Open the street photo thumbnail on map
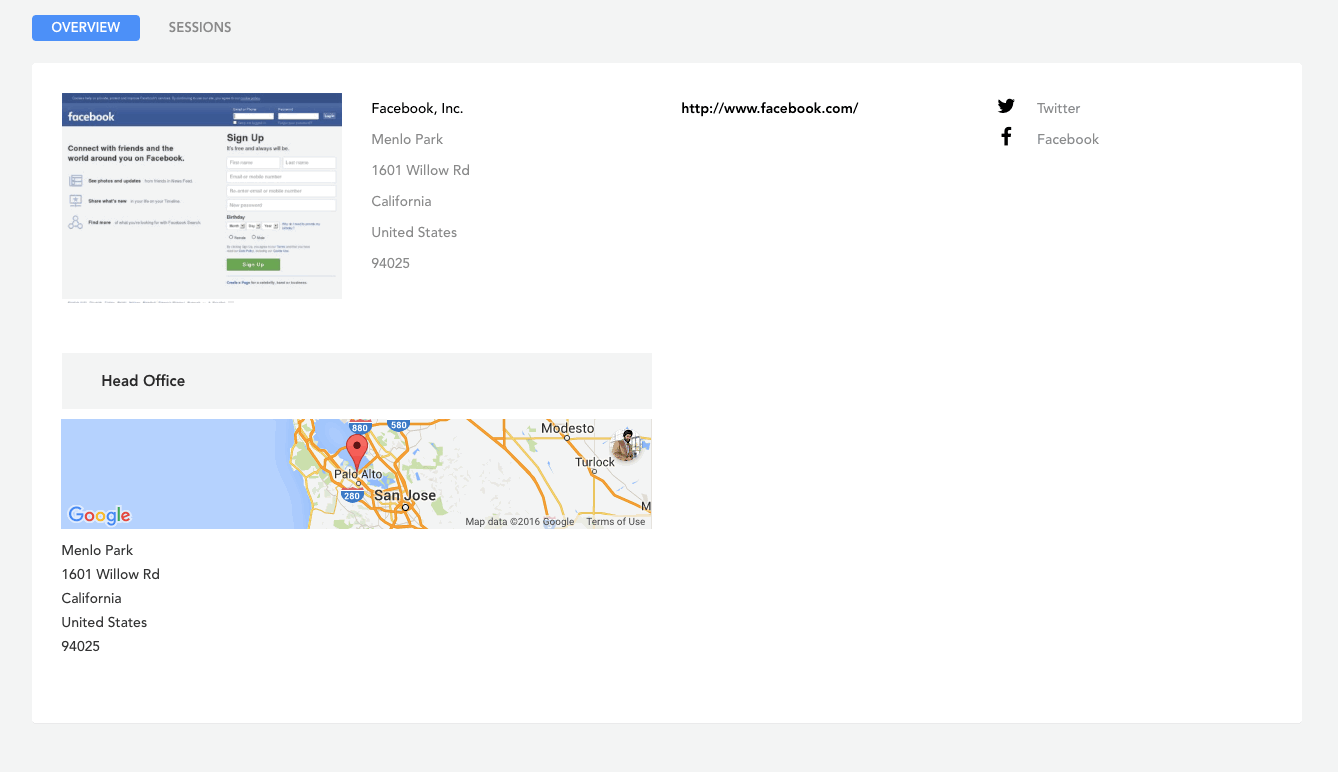 (x=626, y=445)
